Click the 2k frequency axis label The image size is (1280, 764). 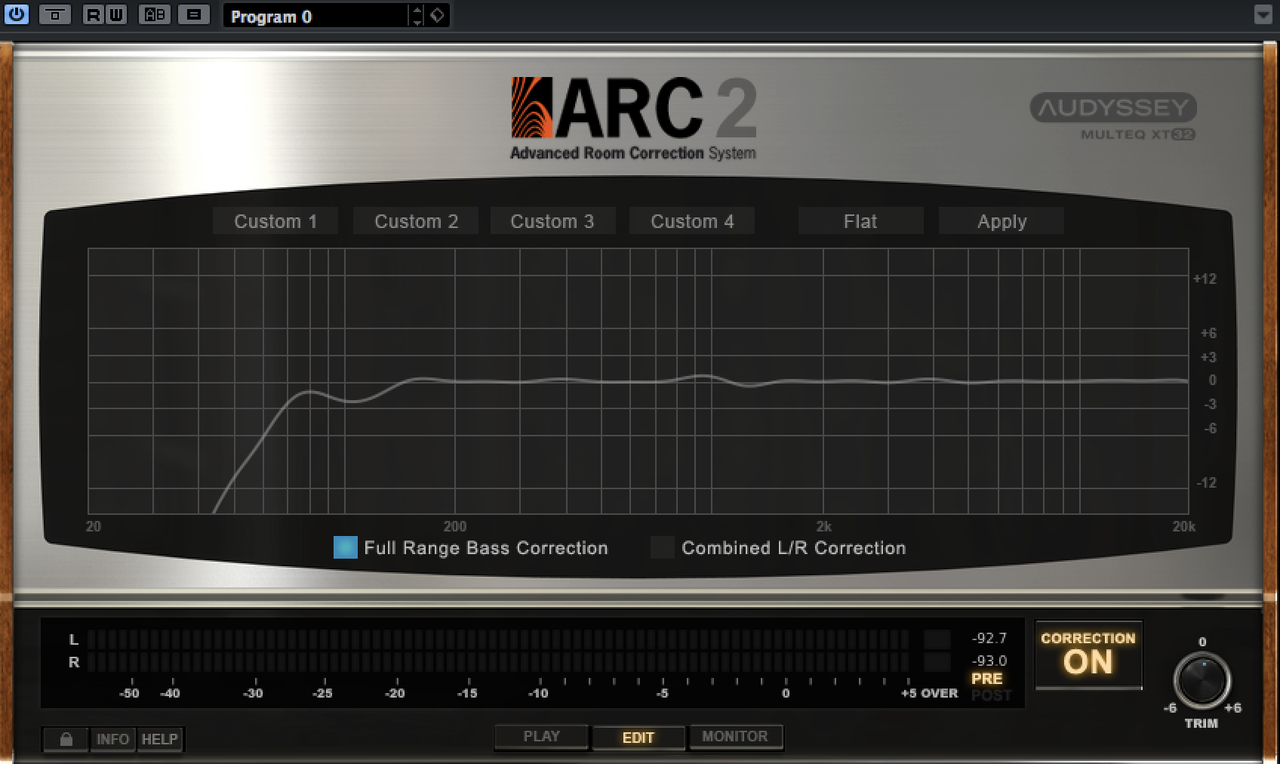[824, 527]
